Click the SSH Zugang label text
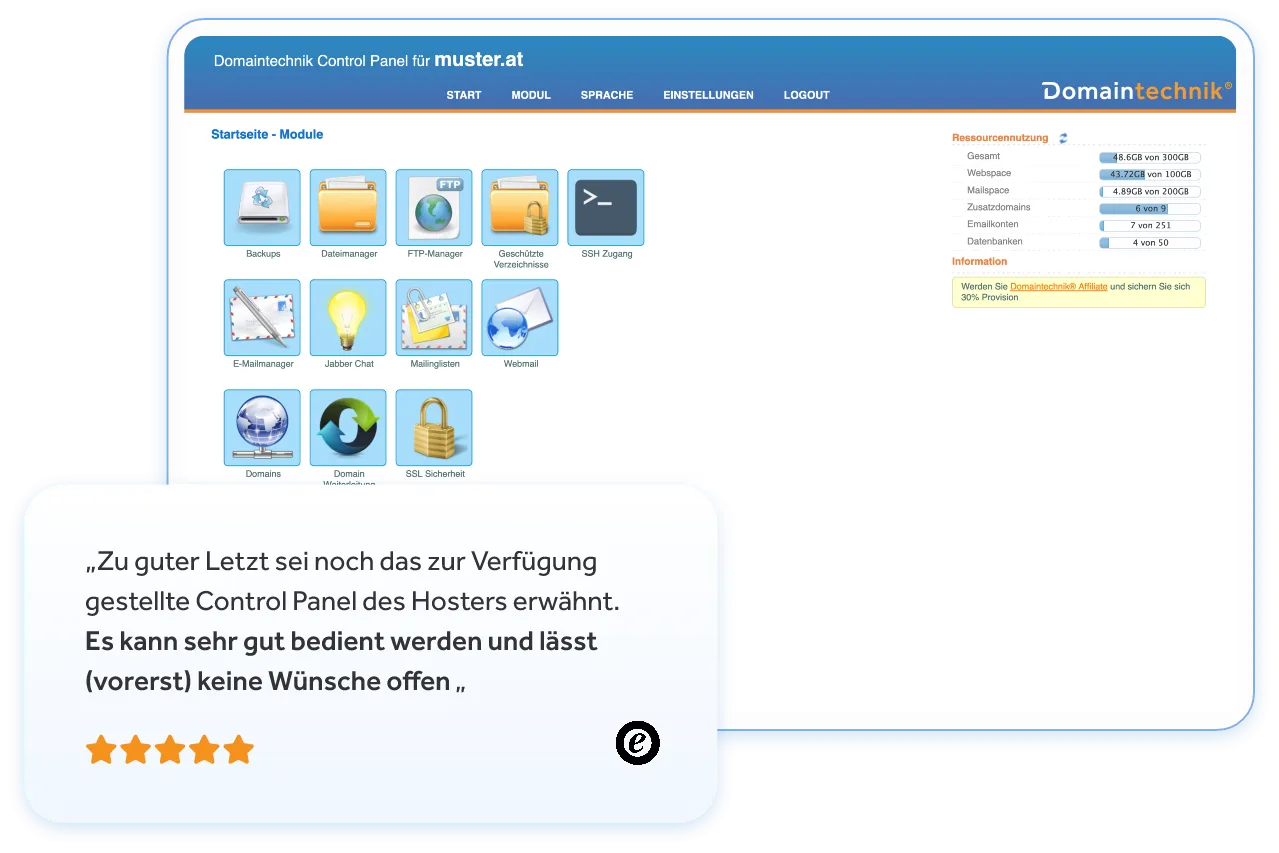This screenshot has height=853, width=1279. click(x=607, y=254)
